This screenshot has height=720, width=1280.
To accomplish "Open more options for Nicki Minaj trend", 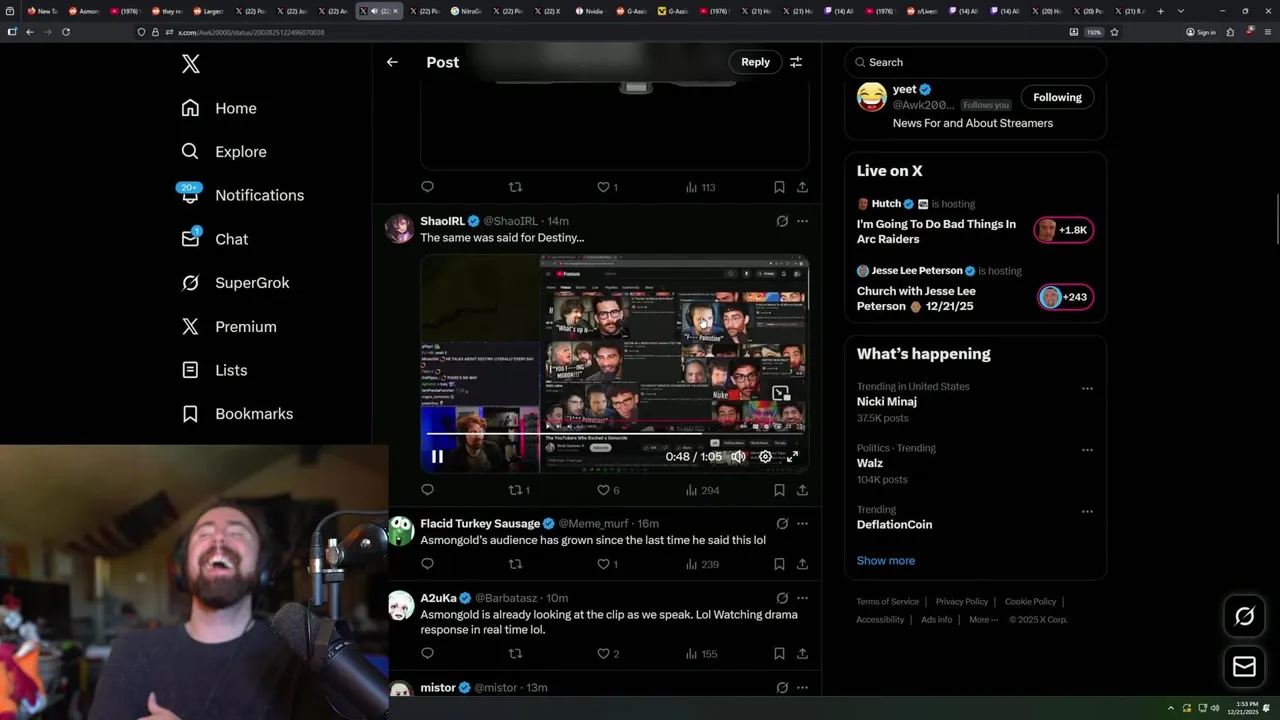I will pos(1087,389).
